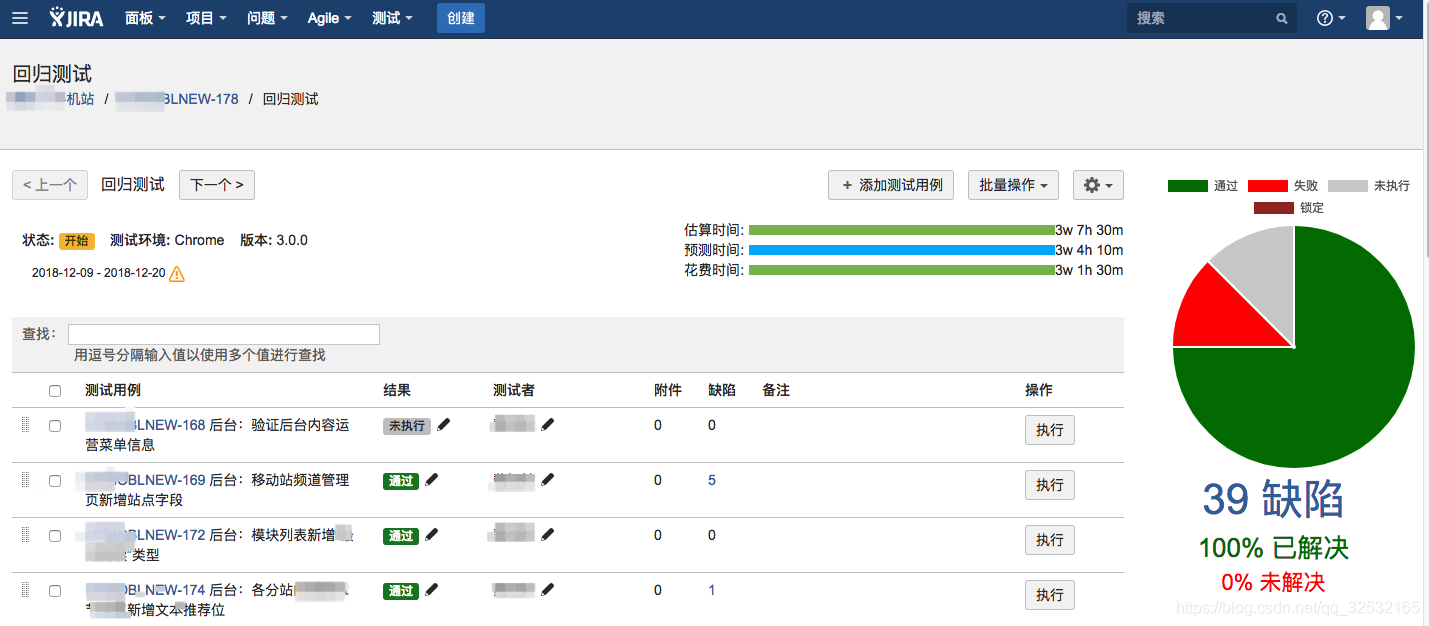Edit tester for the BLNEW-169 row
The image size is (1429, 626).
pyautogui.click(x=548, y=480)
